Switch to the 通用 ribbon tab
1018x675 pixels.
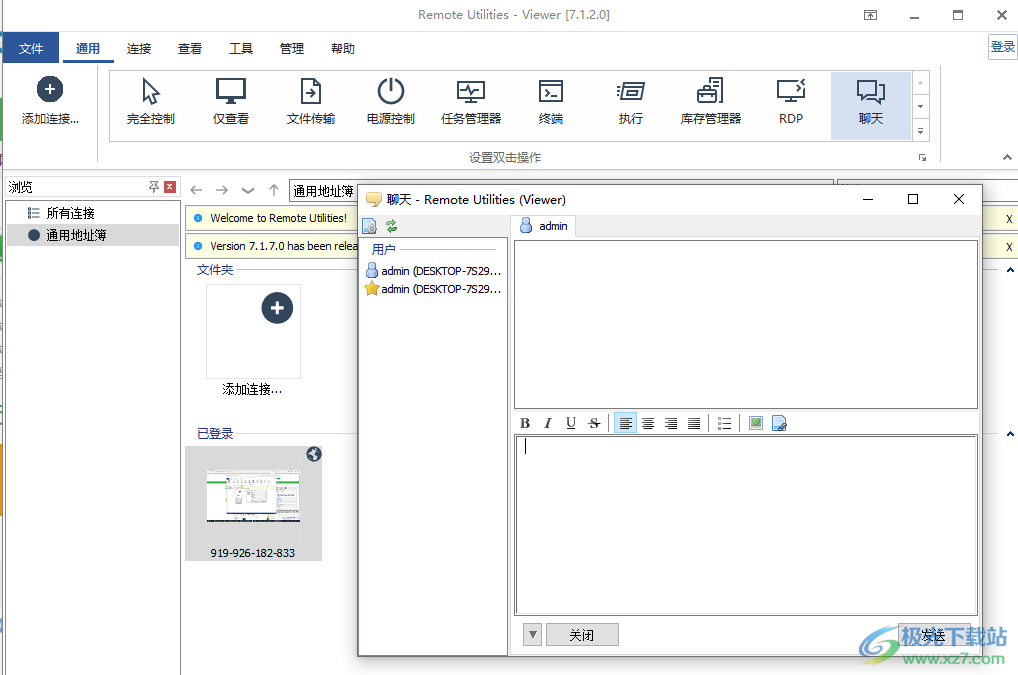click(88, 48)
